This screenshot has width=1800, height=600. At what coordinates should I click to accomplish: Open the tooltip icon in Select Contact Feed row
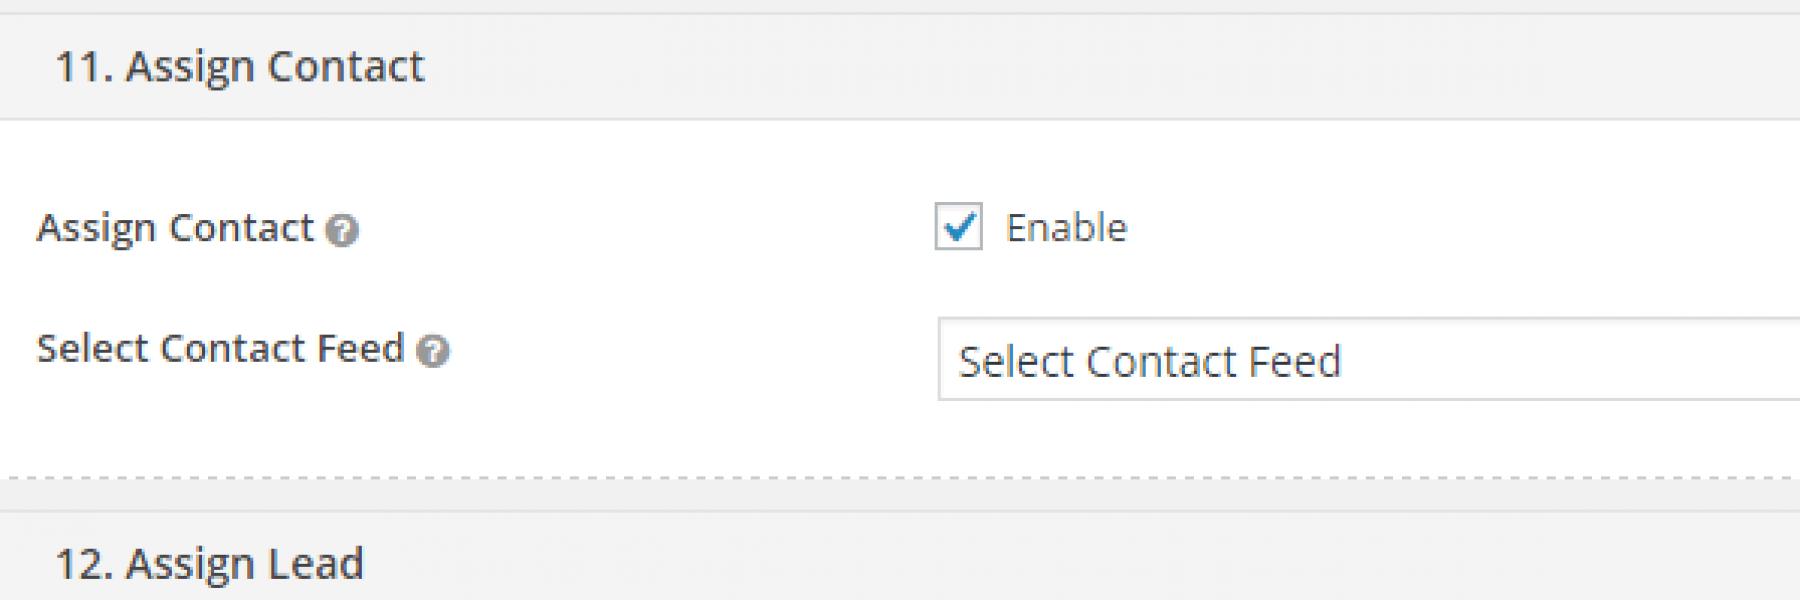[432, 351]
